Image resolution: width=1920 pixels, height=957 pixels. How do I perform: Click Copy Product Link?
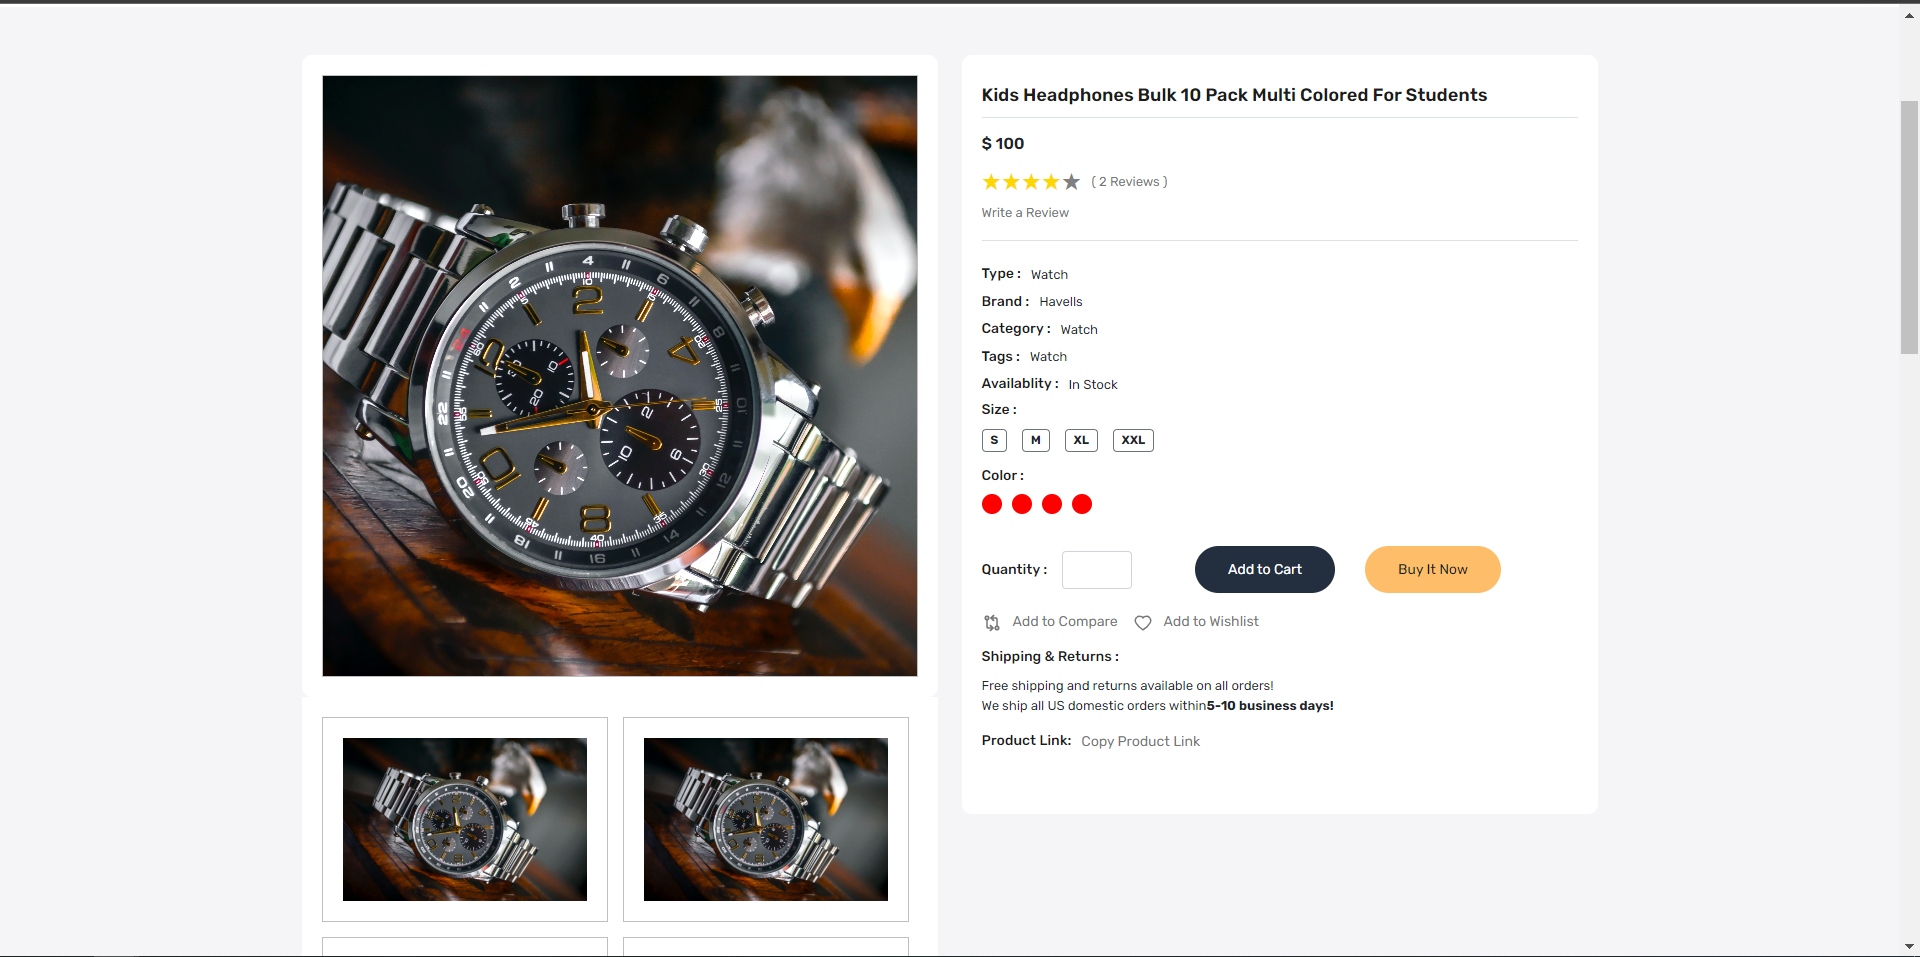point(1140,741)
